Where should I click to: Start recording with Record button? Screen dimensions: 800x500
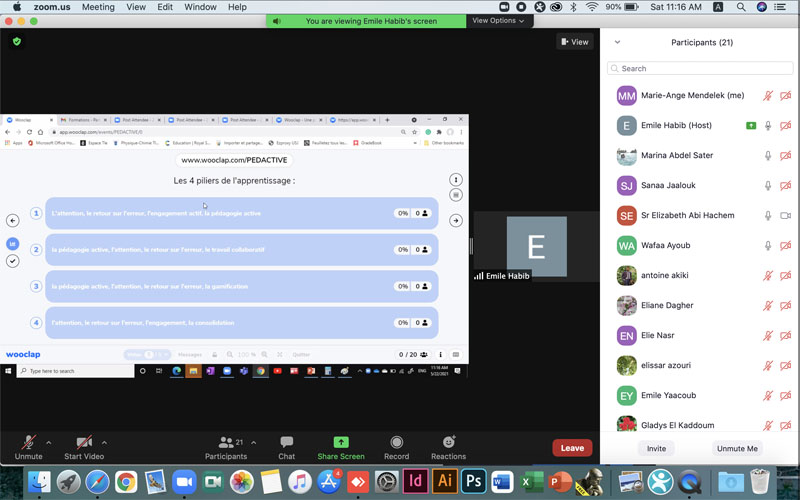[x=396, y=447]
